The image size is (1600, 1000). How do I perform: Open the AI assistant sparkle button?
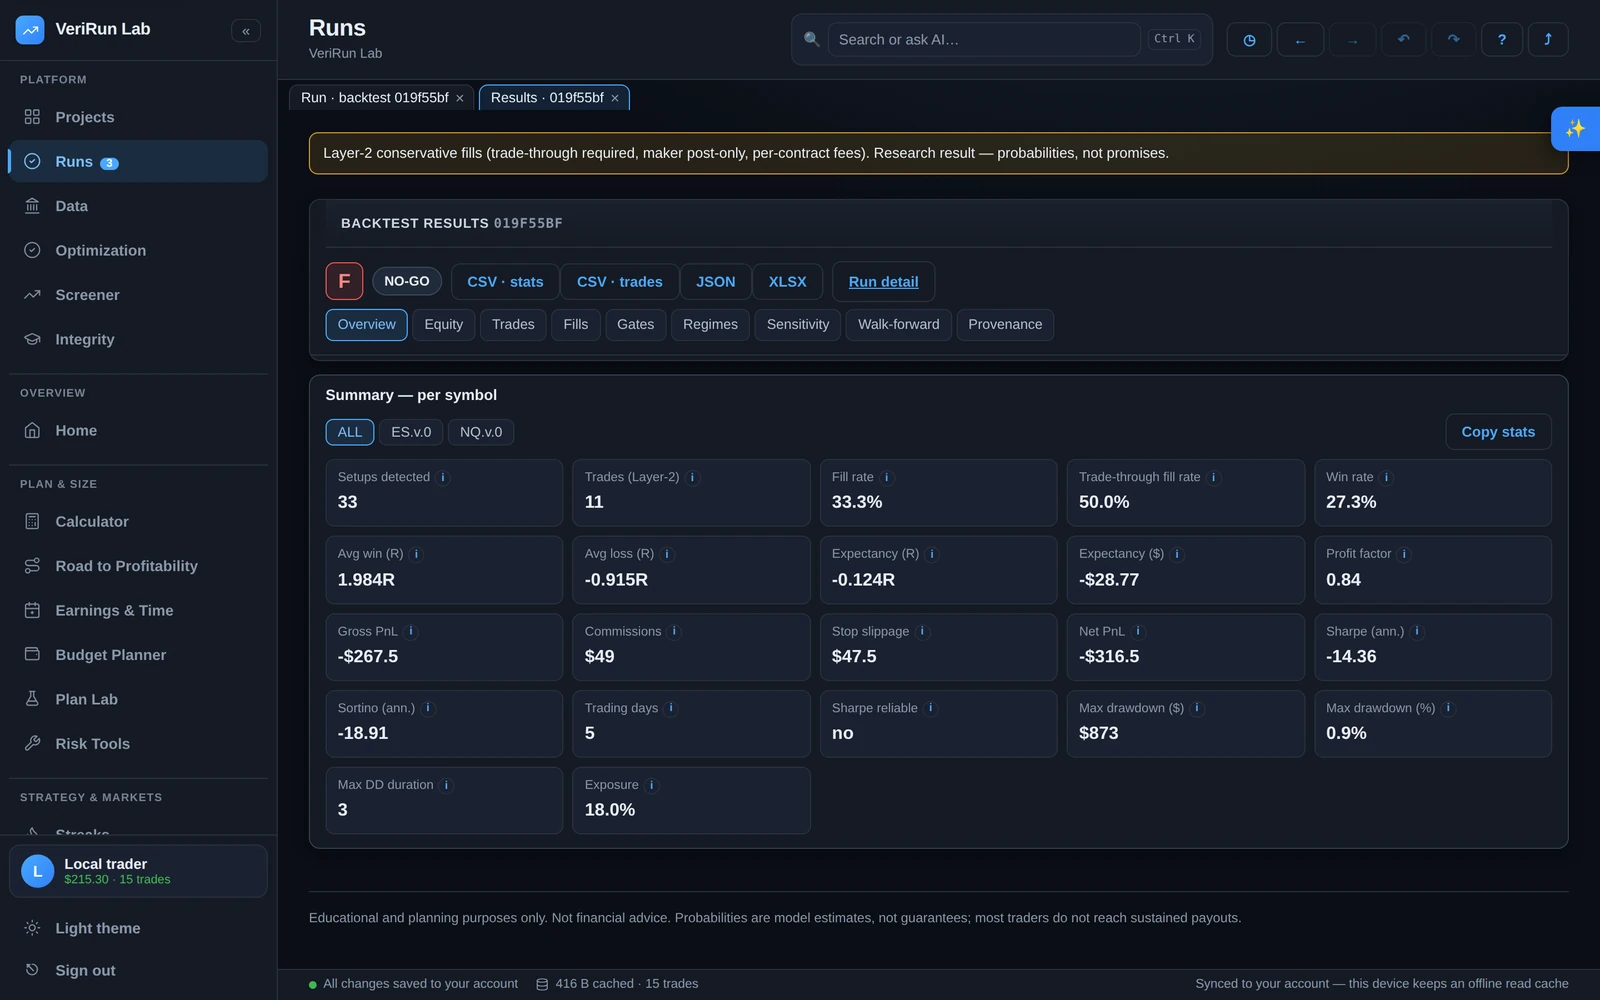pos(1575,128)
